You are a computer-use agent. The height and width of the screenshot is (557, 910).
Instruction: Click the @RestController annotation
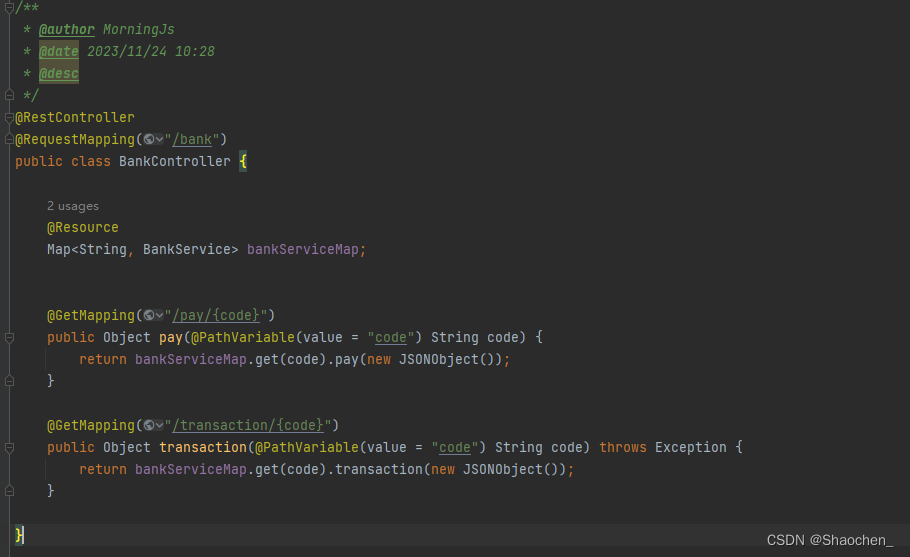pyautogui.click(x=75, y=117)
